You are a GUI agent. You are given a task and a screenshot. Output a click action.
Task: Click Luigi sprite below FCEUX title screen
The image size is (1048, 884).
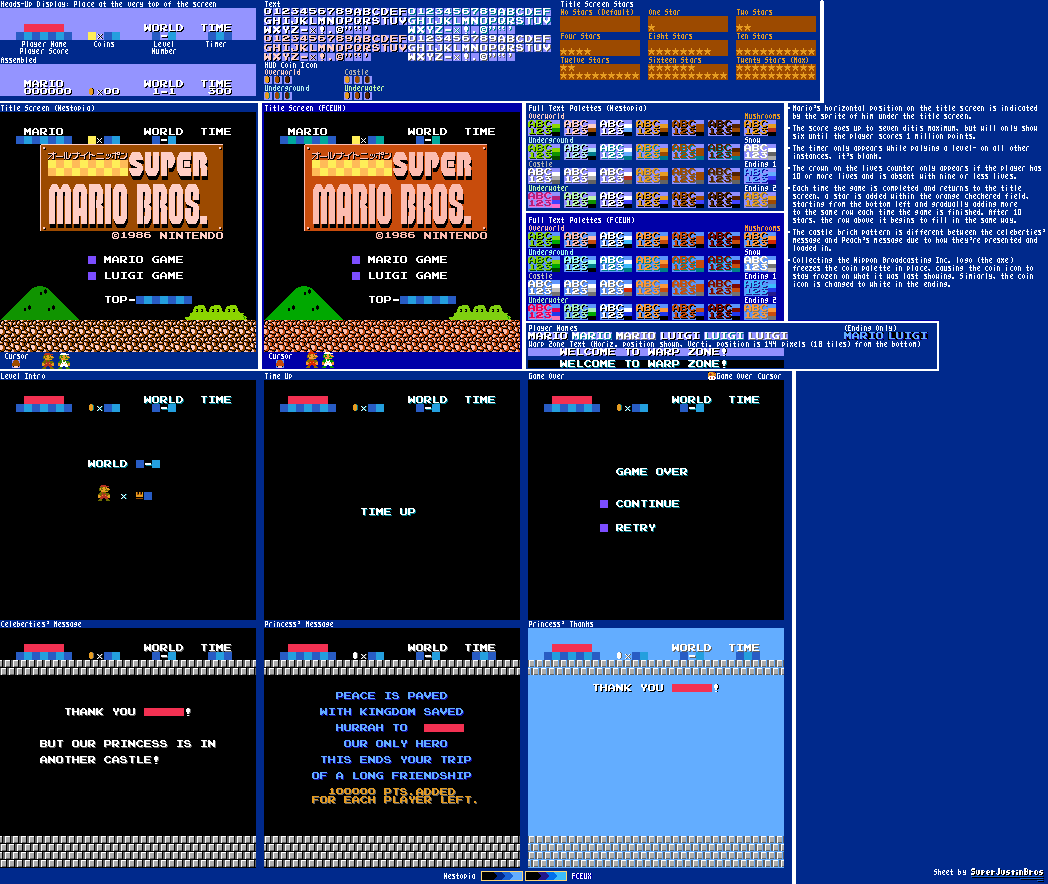point(328,361)
